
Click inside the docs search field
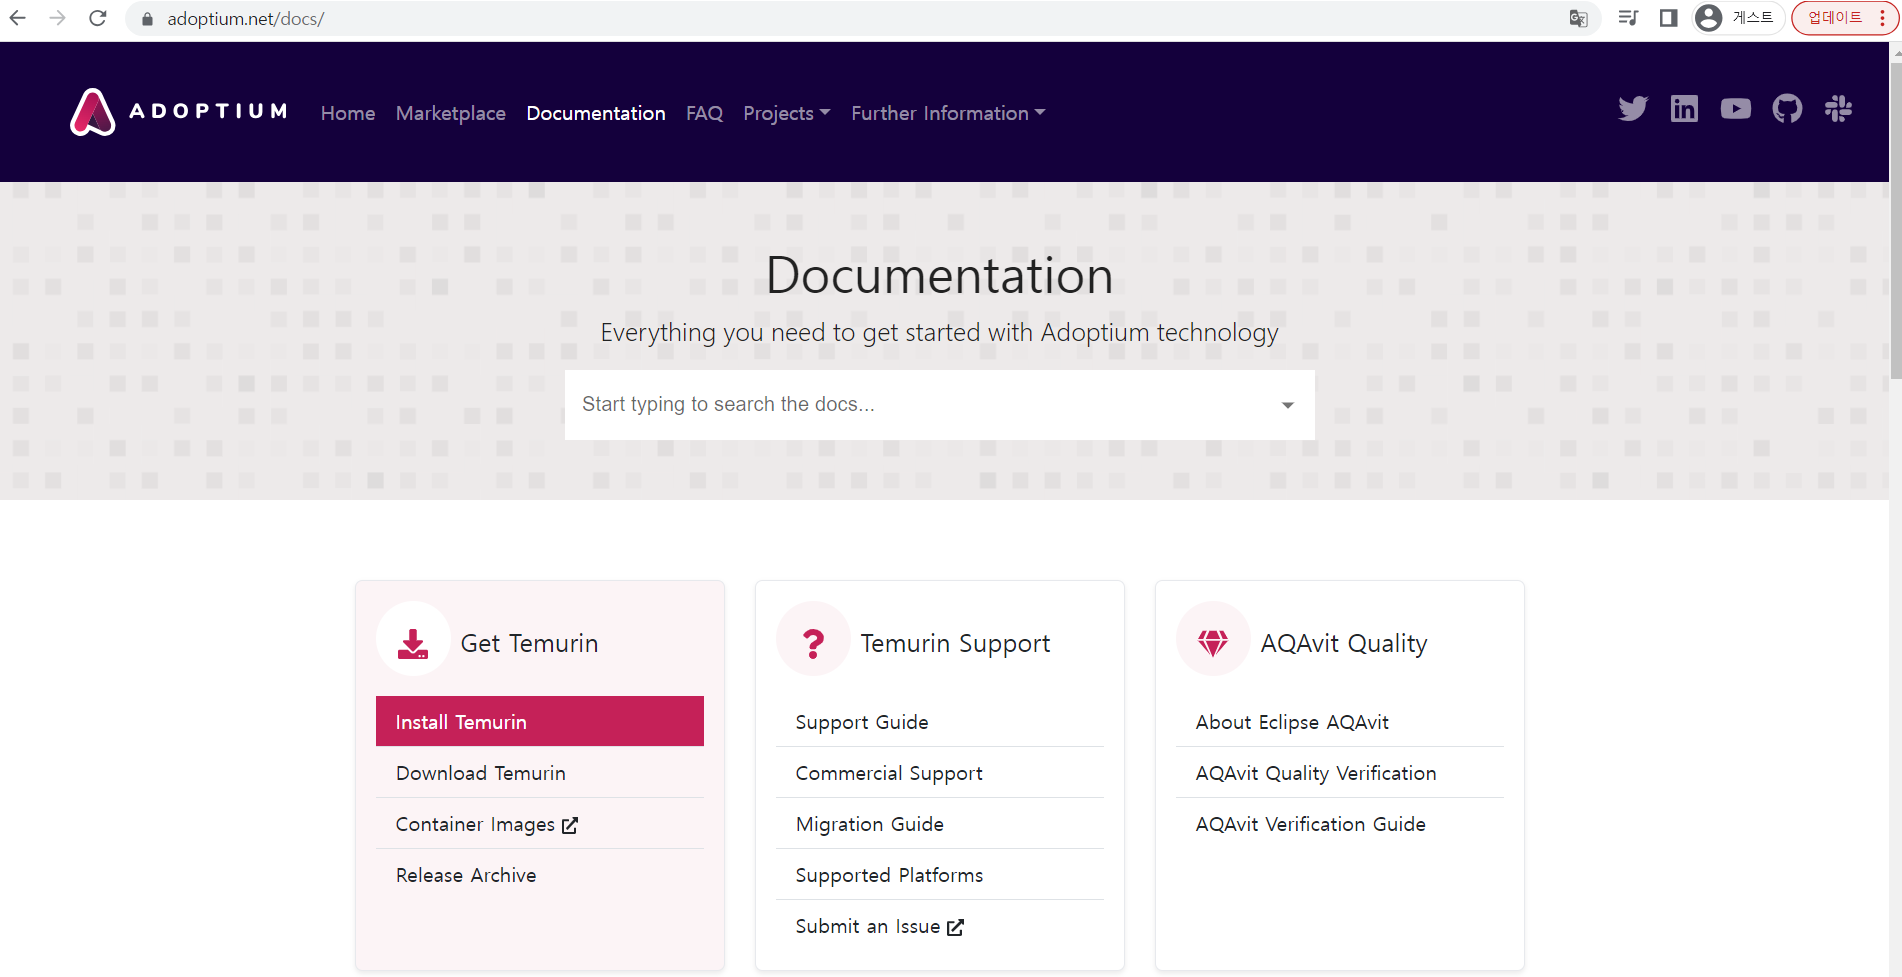[900, 404]
